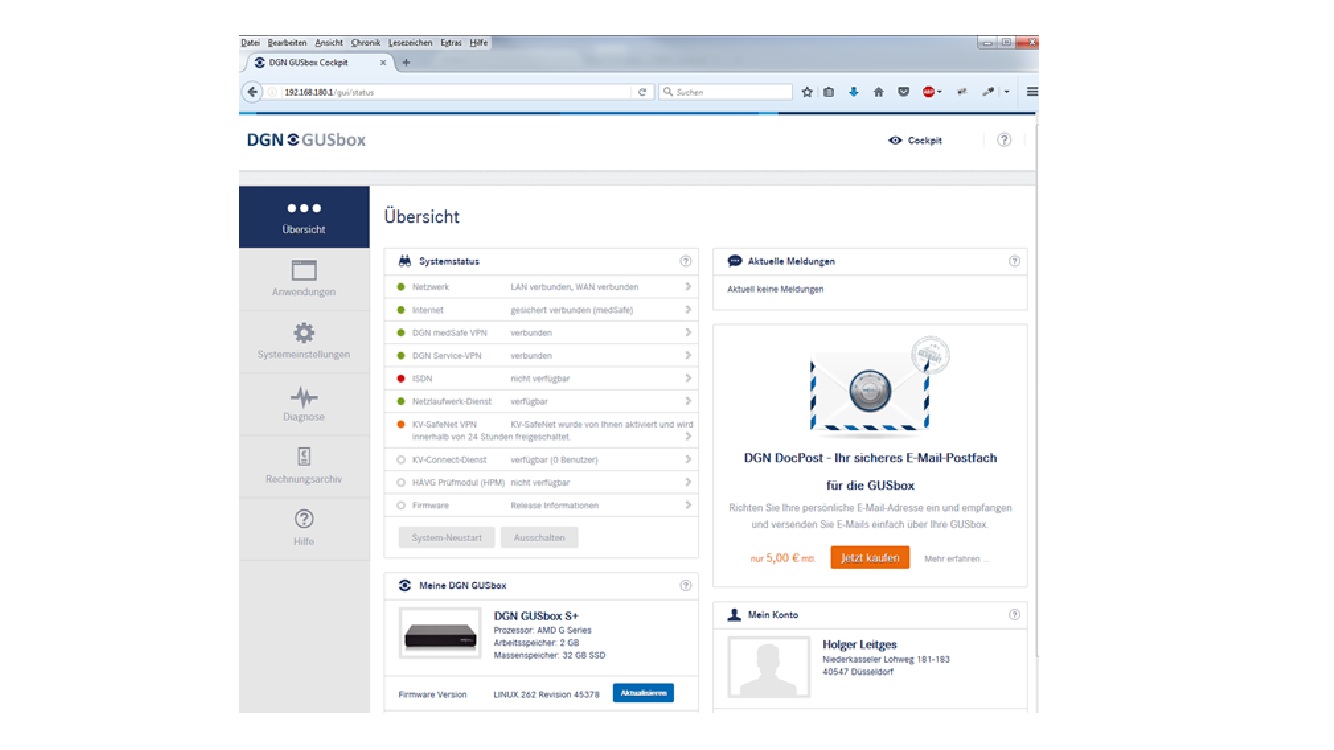The height and width of the screenshot is (750, 1334).
Task: Click the DGN GUSbox logo
Action: pyautogui.click(x=306, y=140)
